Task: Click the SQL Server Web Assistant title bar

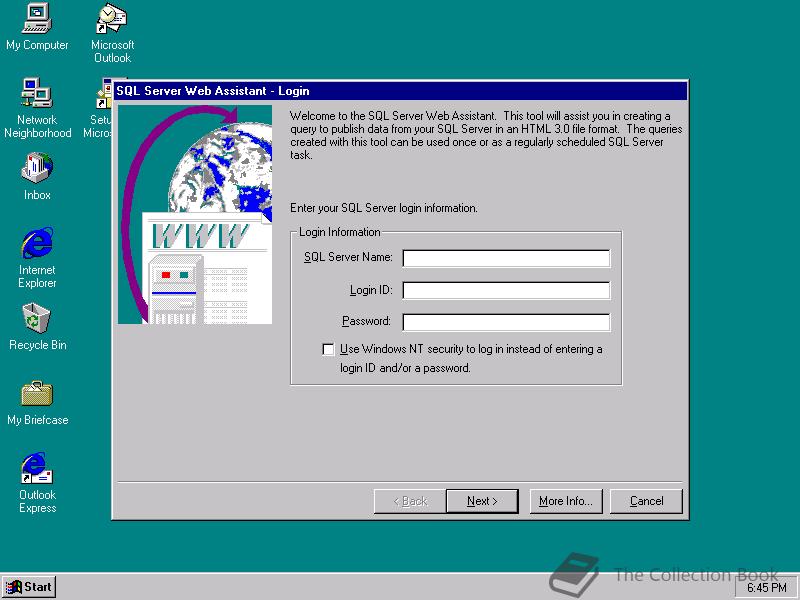Action: pyautogui.click(x=400, y=91)
